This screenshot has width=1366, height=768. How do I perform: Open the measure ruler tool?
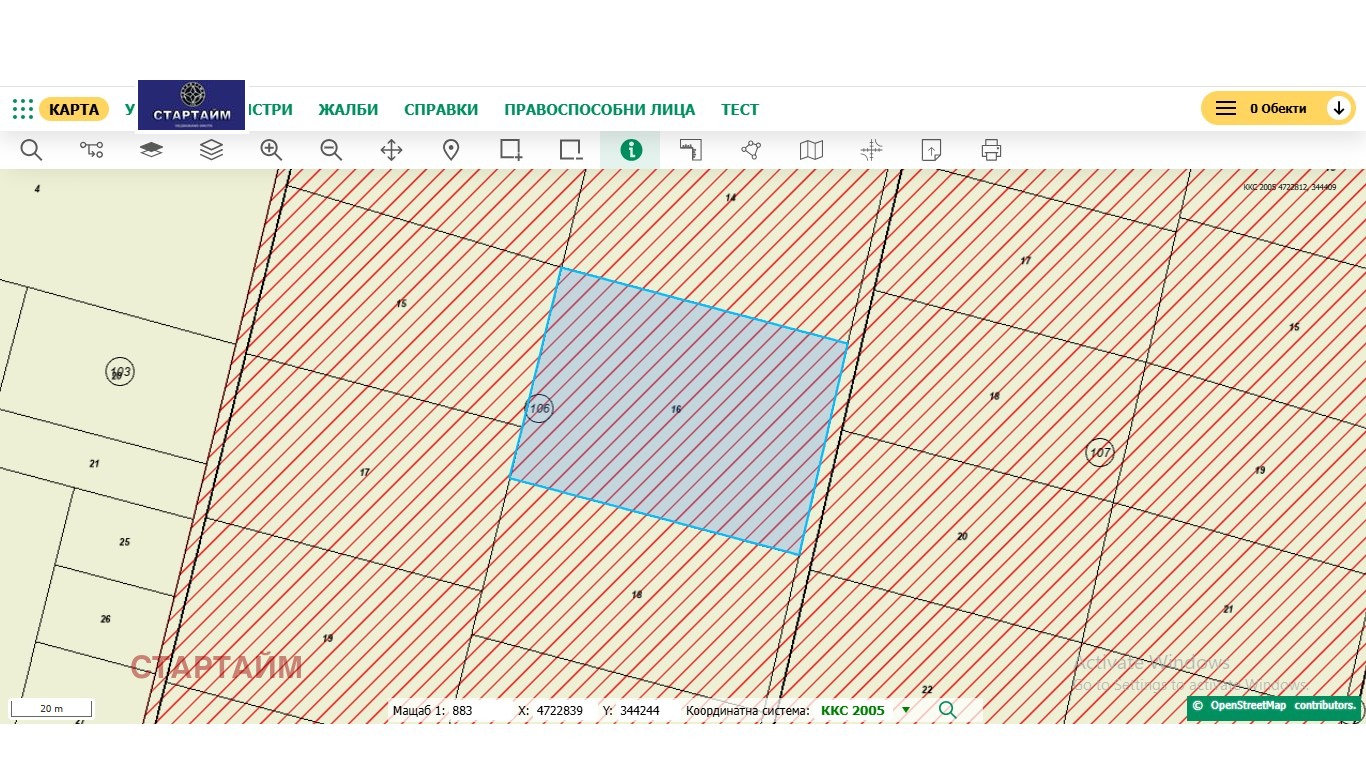pos(691,150)
